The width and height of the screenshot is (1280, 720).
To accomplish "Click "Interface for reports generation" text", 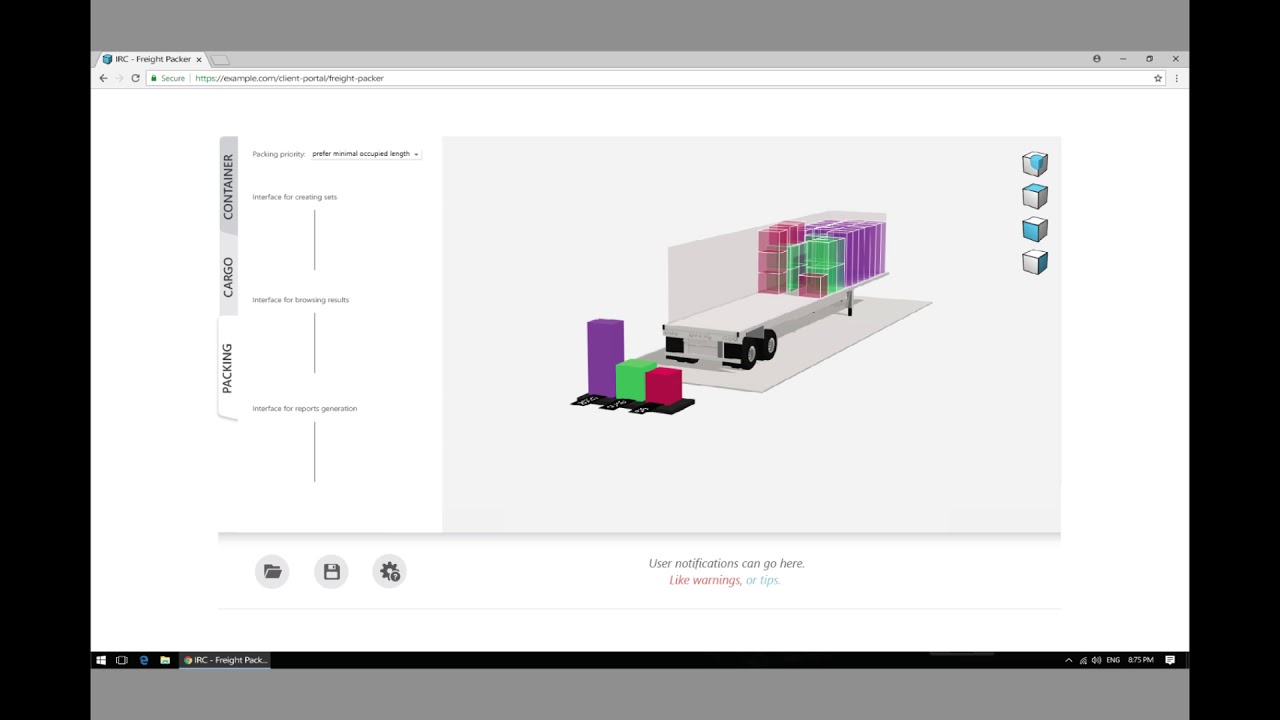I will tap(305, 409).
